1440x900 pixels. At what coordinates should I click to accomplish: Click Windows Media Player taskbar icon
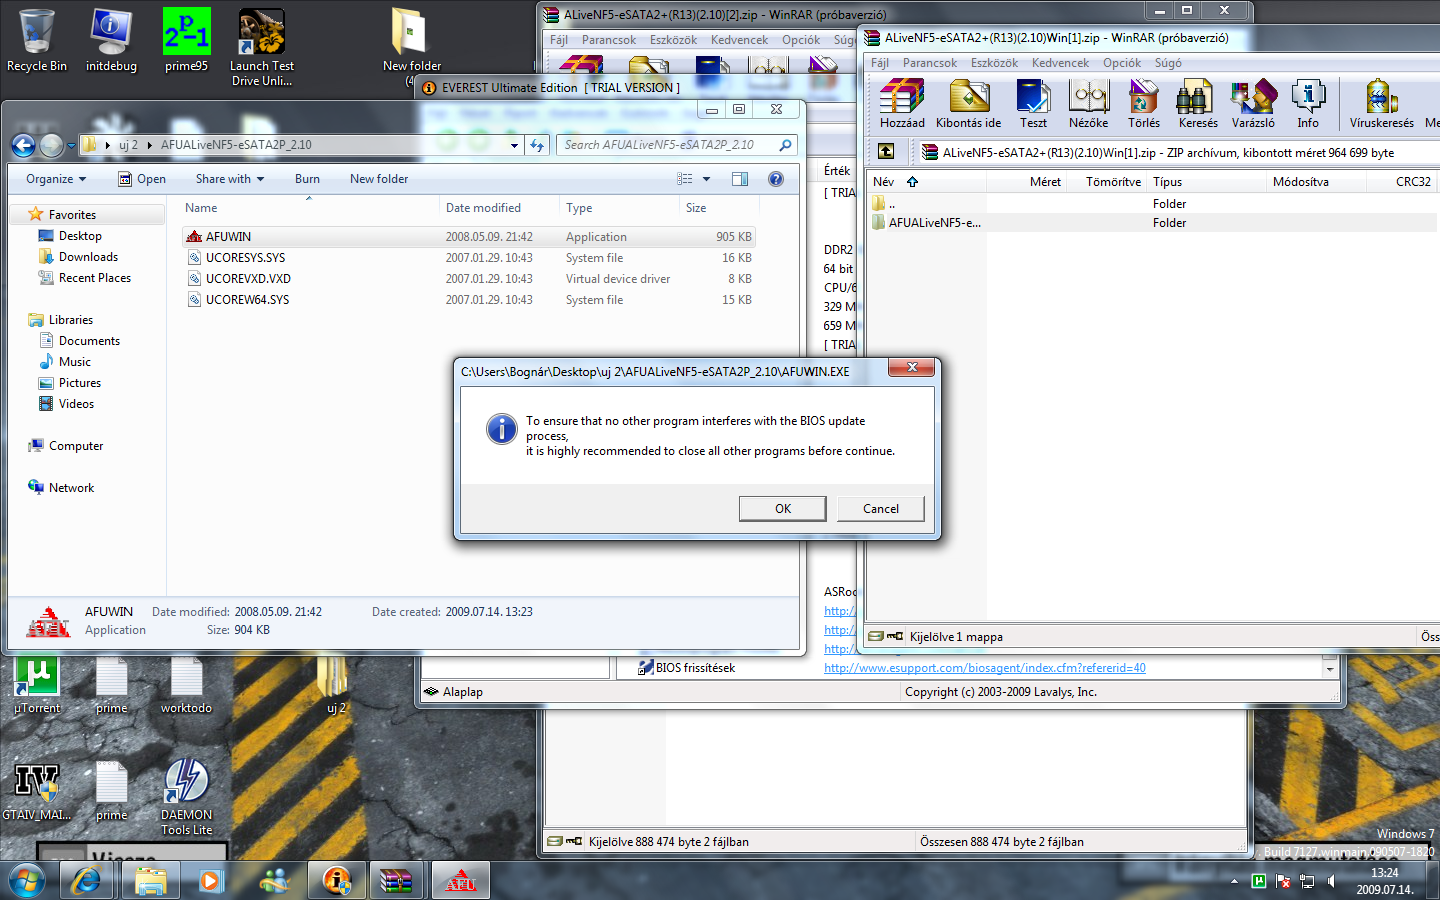tap(209, 881)
